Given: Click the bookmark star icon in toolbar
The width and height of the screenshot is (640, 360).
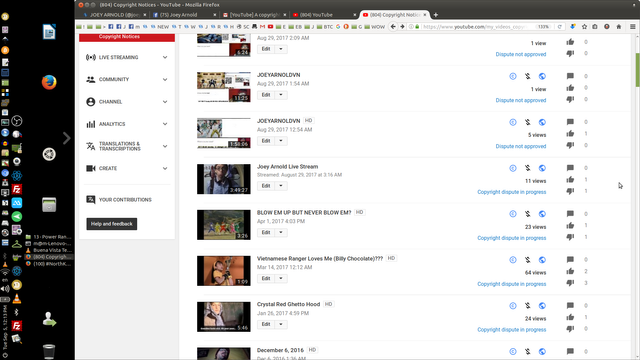Looking at the screenshot, I should click(x=584, y=27).
